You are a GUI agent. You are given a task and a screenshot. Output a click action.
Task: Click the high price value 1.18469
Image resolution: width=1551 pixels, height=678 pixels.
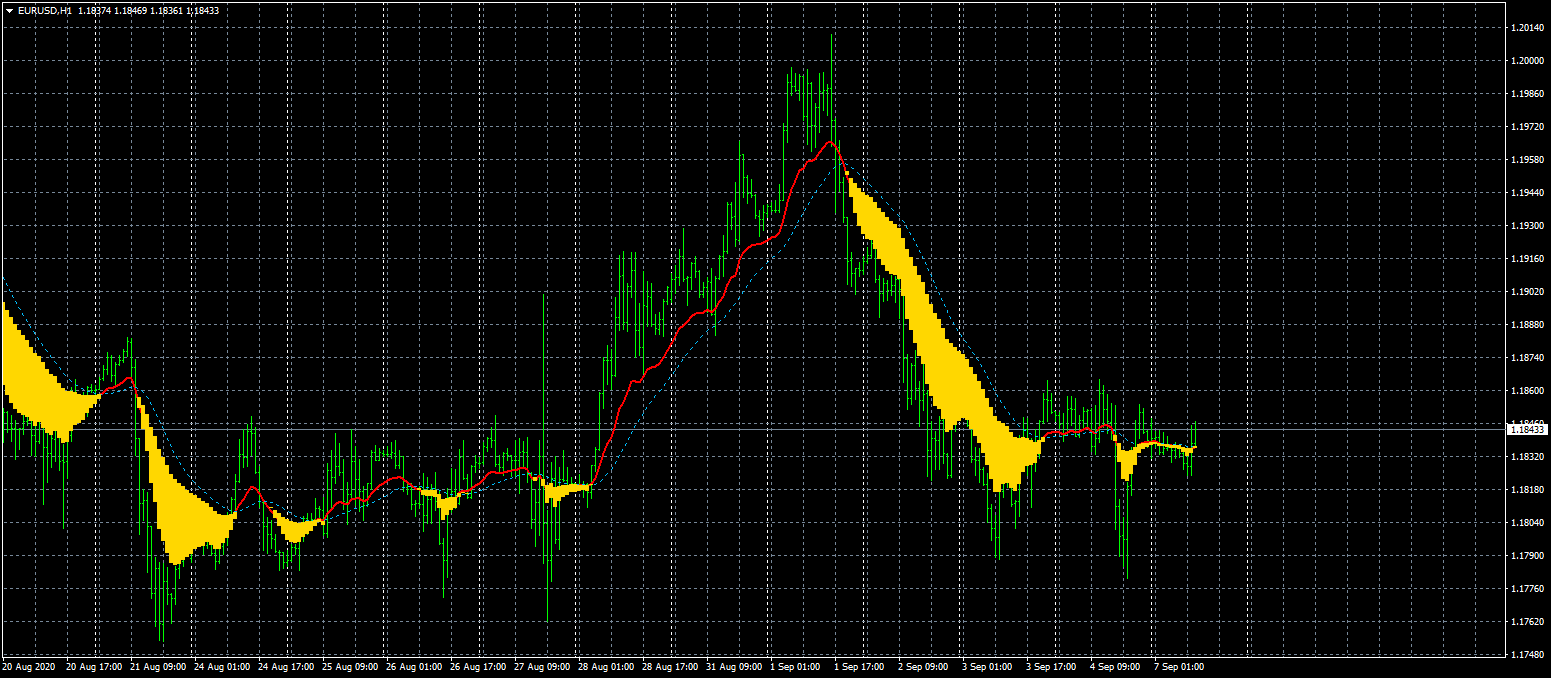click(x=131, y=10)
